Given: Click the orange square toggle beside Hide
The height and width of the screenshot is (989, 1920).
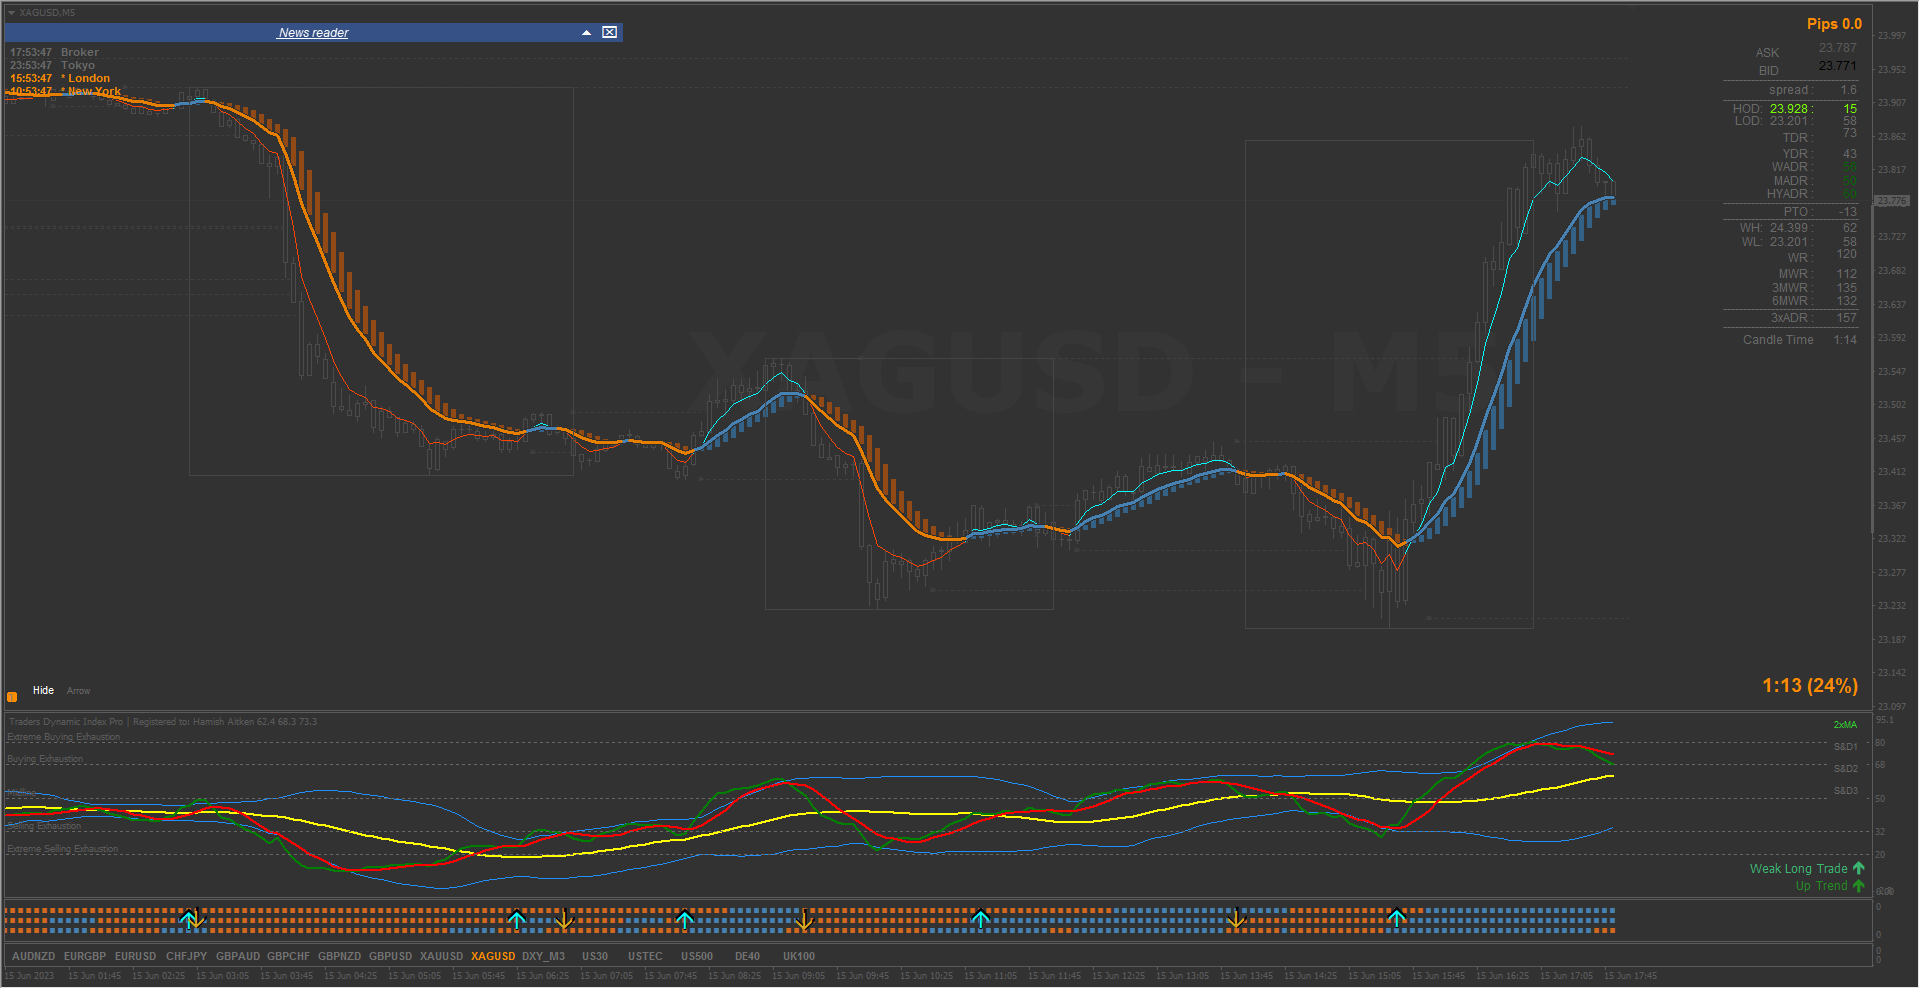Looking at the screenshot, I should coord(12,697).
